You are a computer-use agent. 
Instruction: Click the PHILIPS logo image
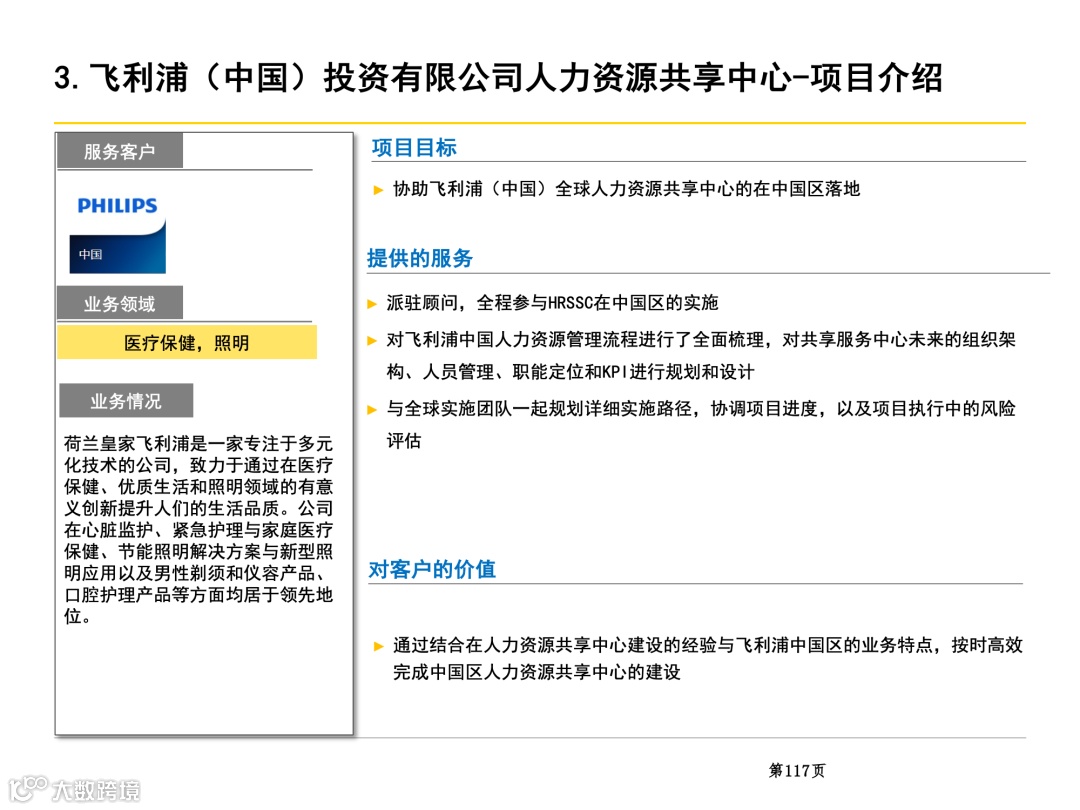(118, 233)
